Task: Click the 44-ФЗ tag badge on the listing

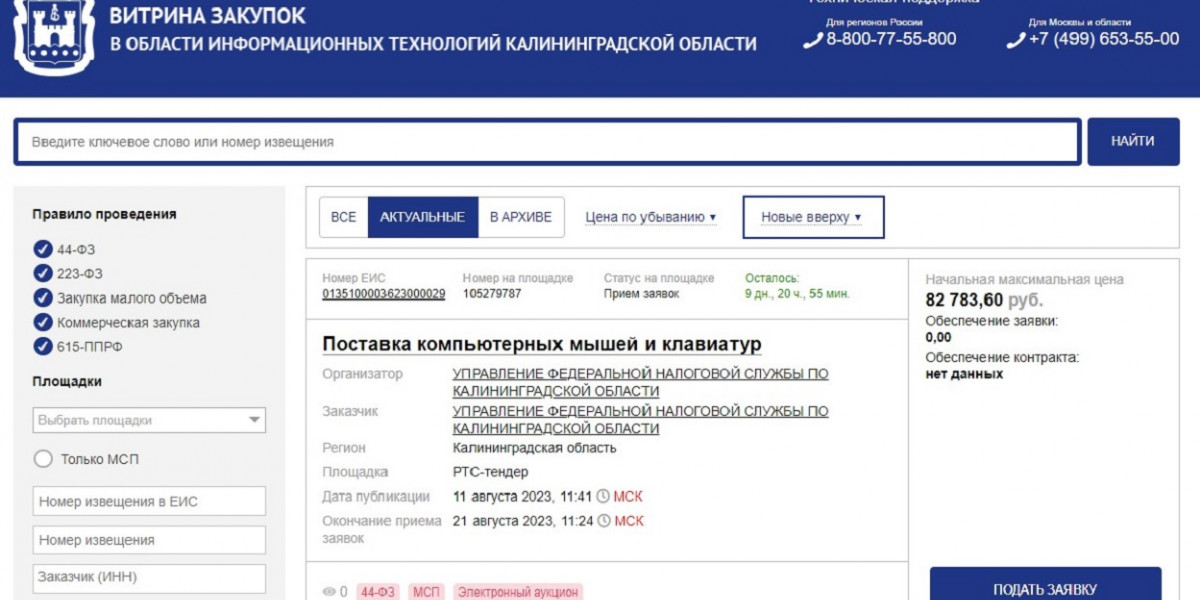Action: coord(377,592)
